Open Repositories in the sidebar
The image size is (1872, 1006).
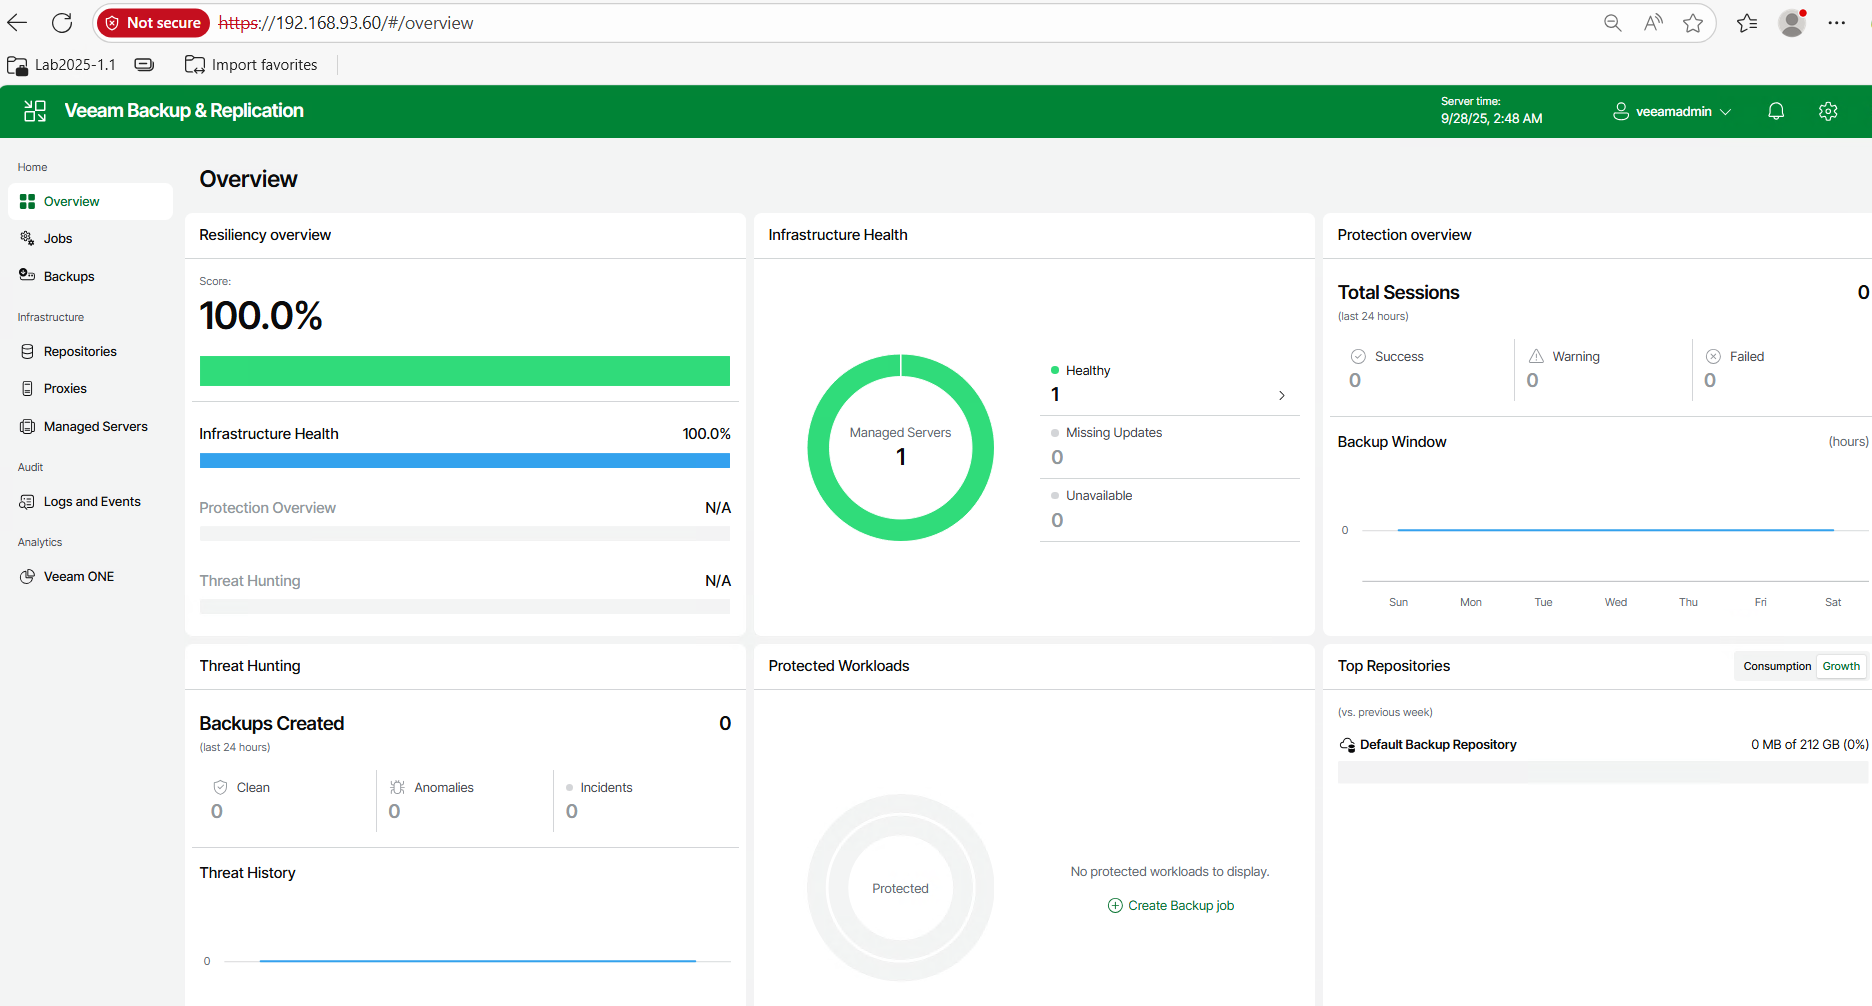point(80,352)
